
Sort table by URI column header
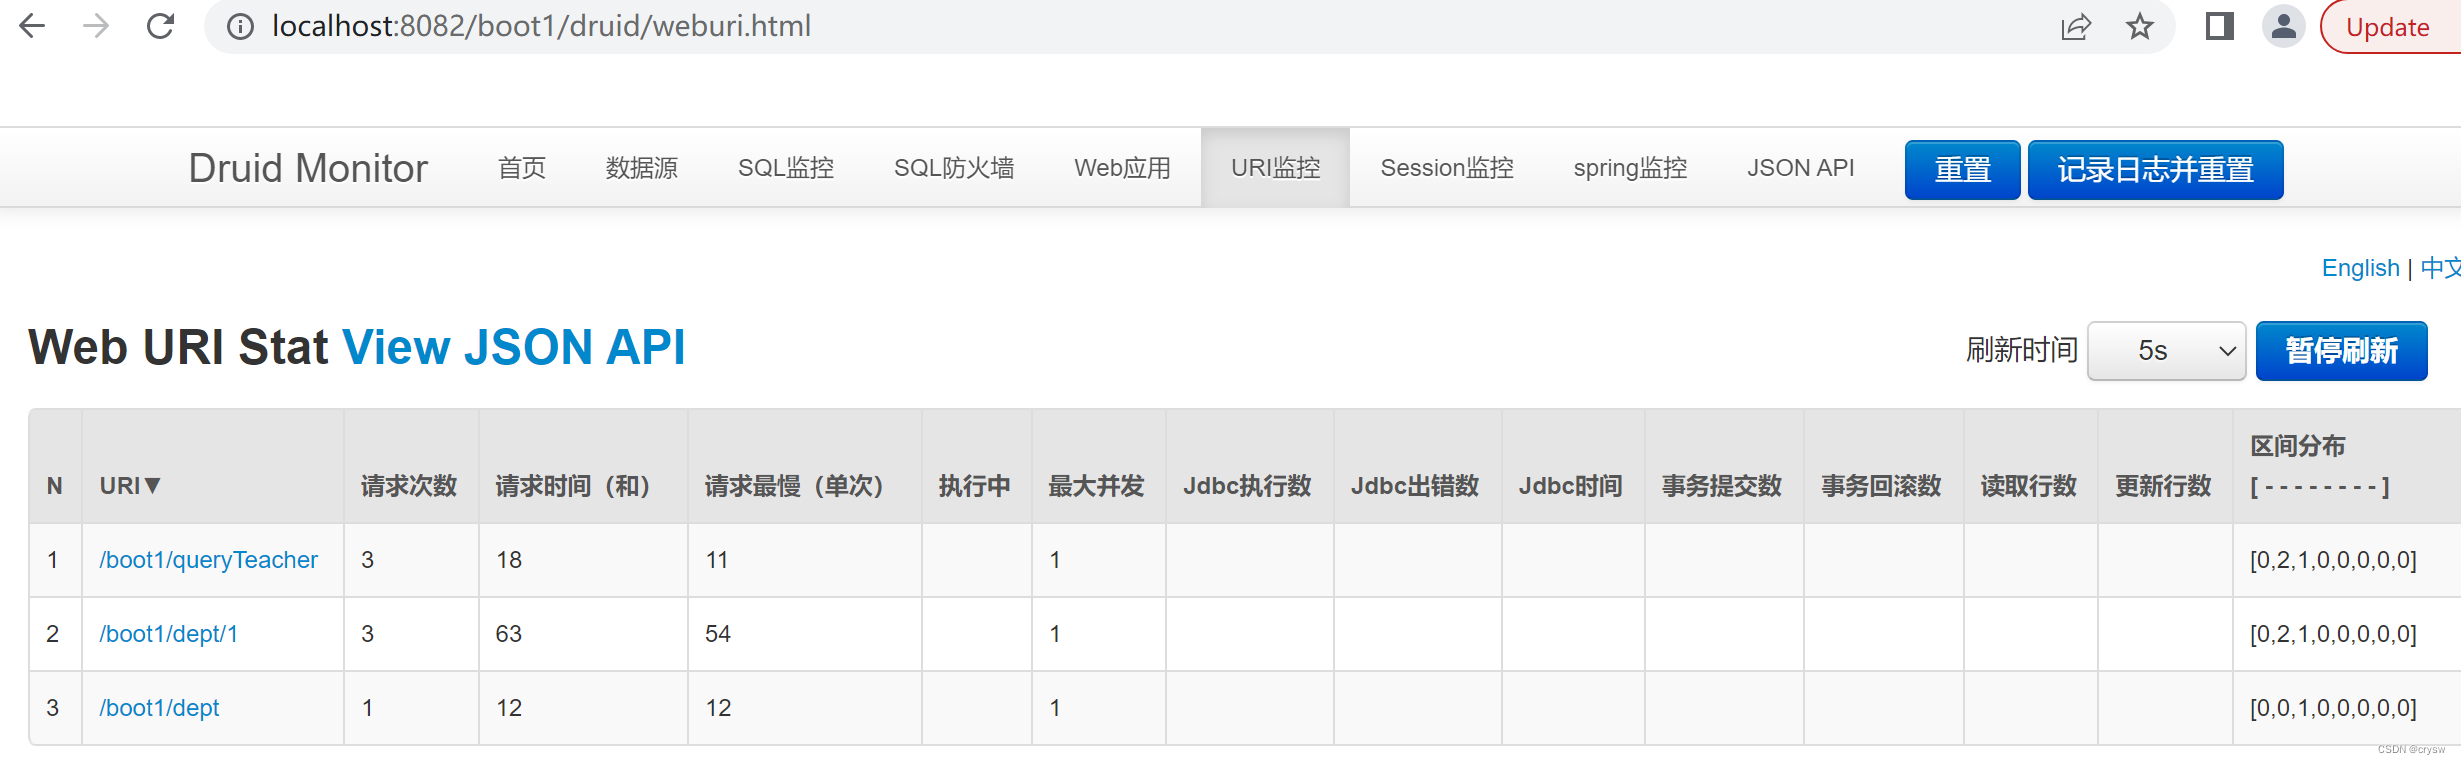click(130, 486)
